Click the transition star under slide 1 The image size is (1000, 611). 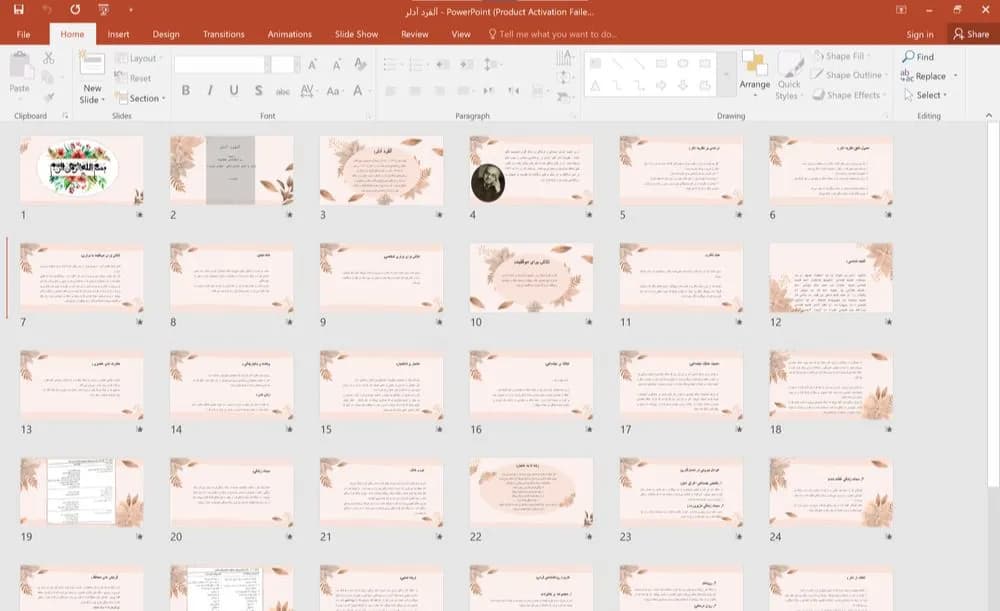coord(139,215)
